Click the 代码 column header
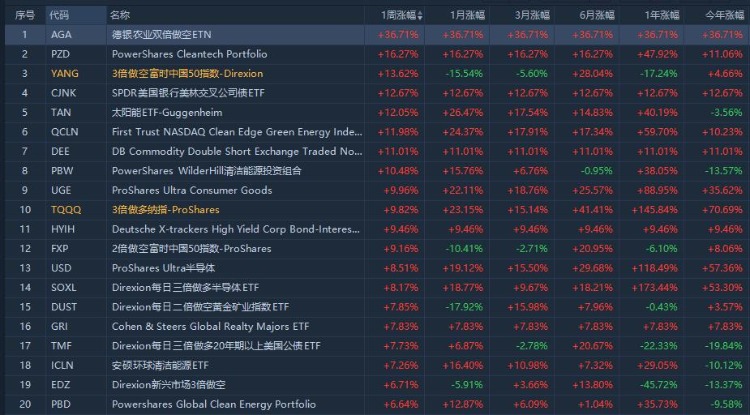 coord(59,15)
